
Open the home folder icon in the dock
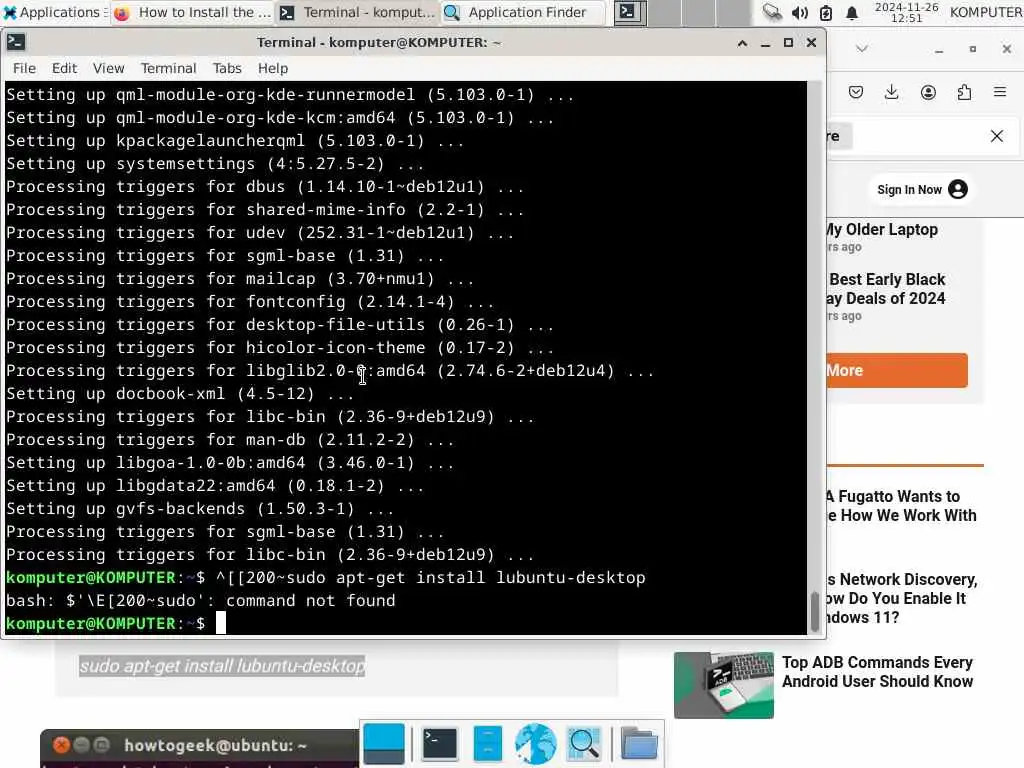pyautogui.click(x=639, y=744)
